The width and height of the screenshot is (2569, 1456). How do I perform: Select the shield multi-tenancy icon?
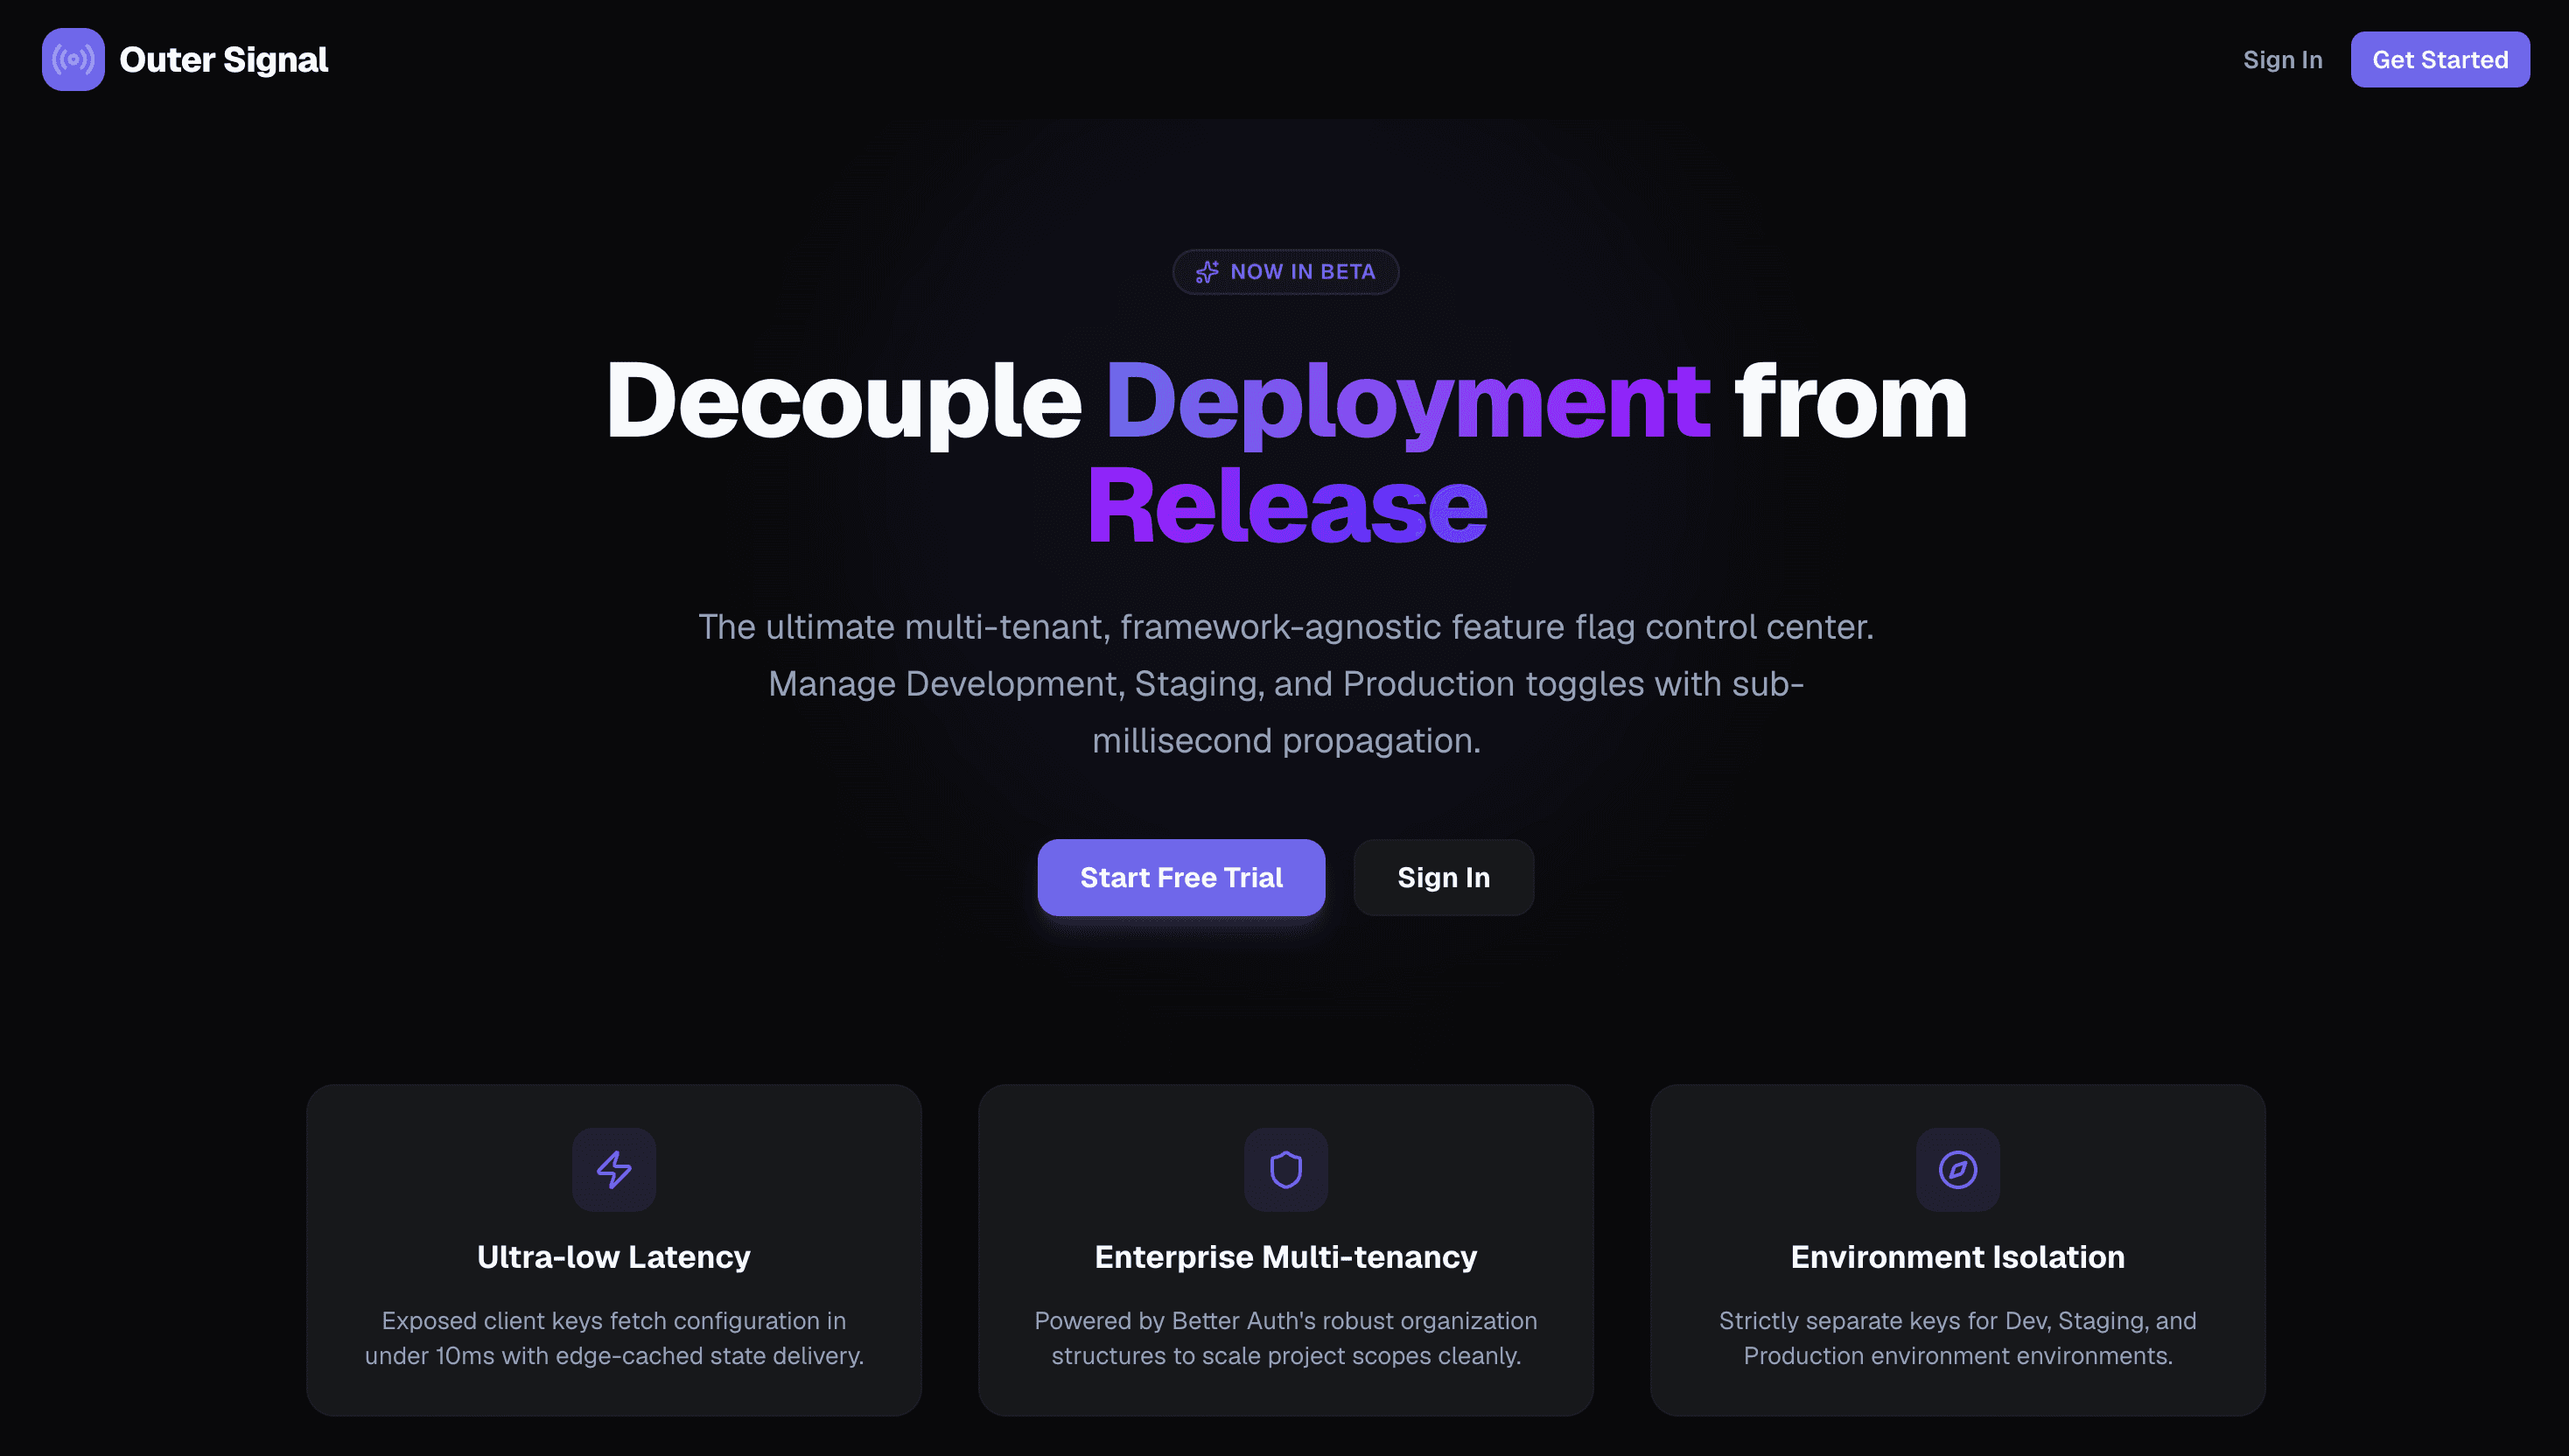[1285, 1169]
